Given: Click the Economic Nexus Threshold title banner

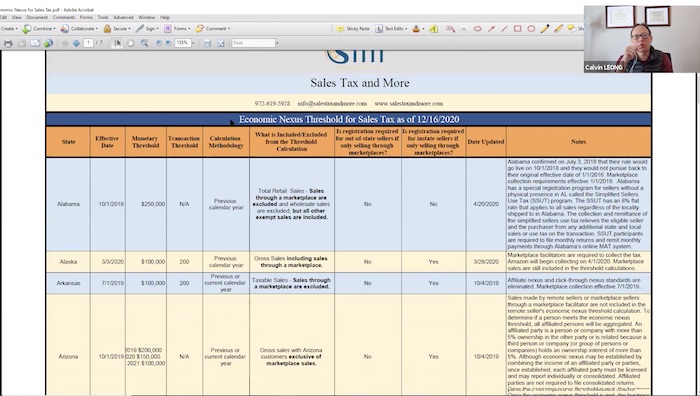Looking at the screenshot, I should coord(348,119).
